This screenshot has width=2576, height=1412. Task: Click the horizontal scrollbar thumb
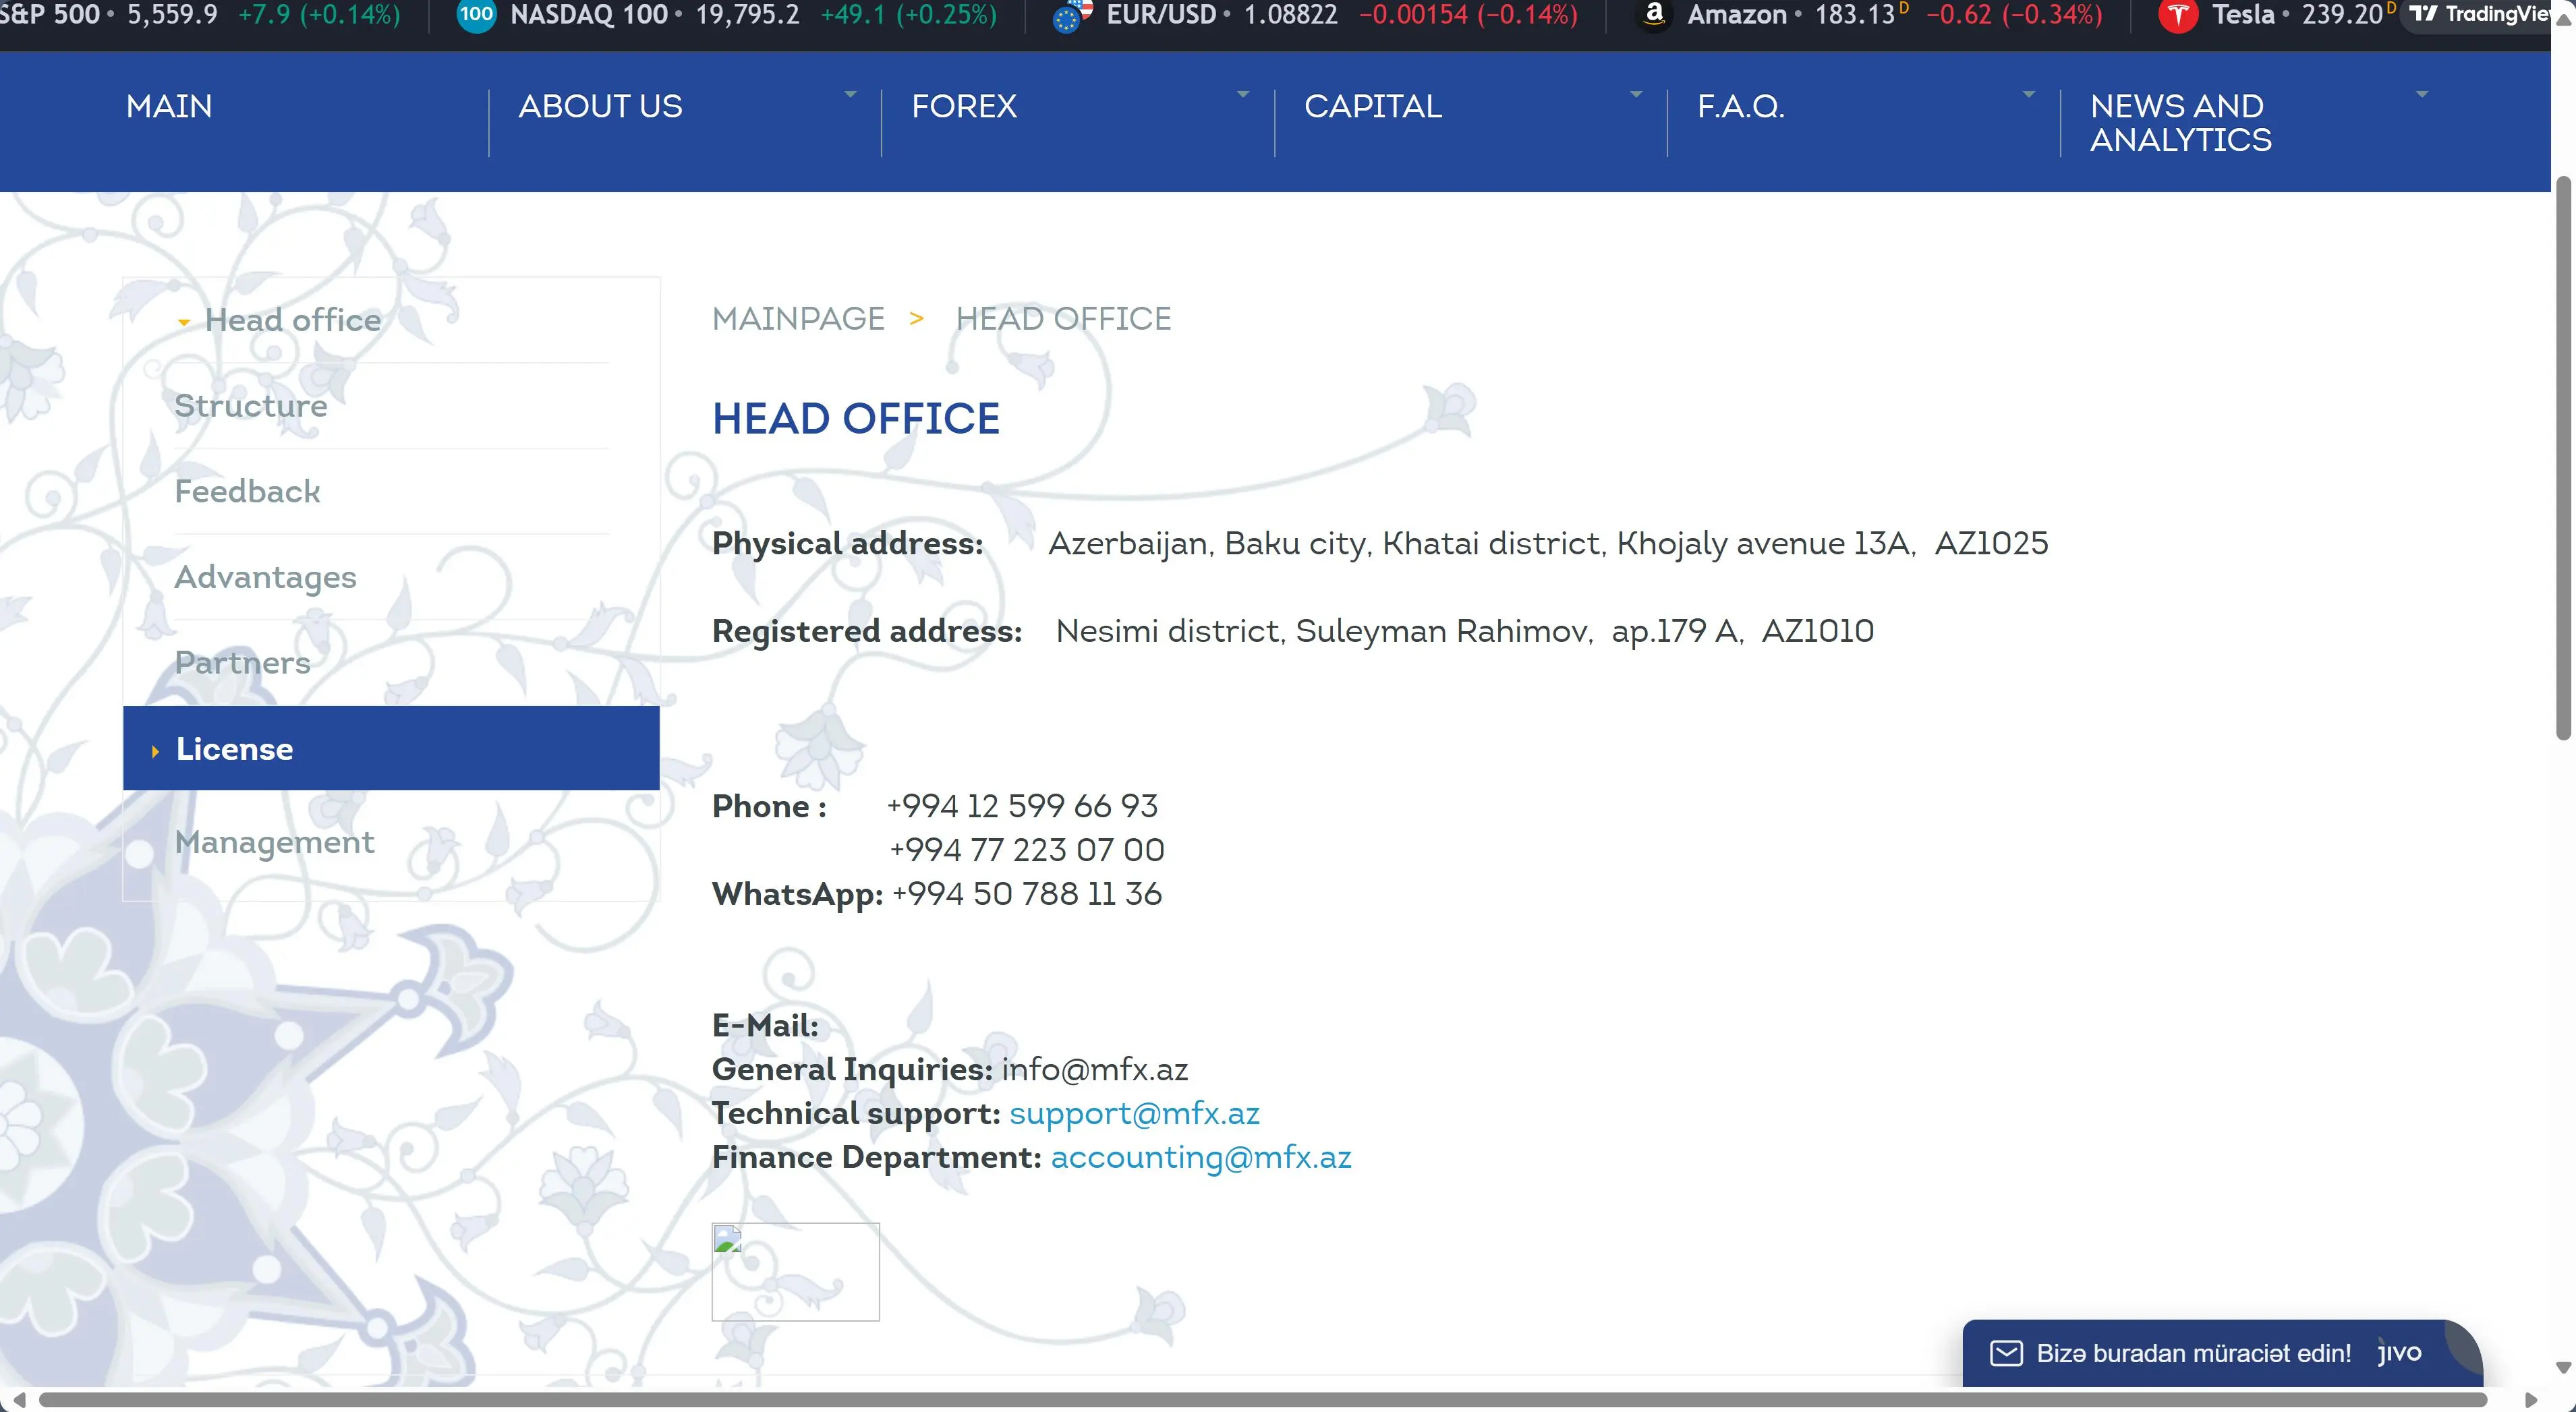pos(1262,1399)
